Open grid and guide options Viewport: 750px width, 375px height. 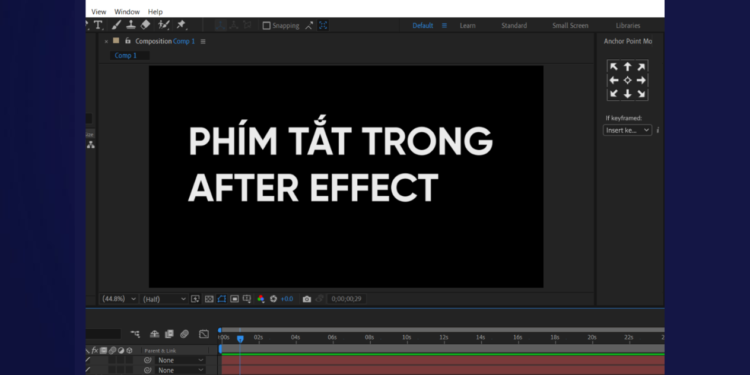click(247, 299)
